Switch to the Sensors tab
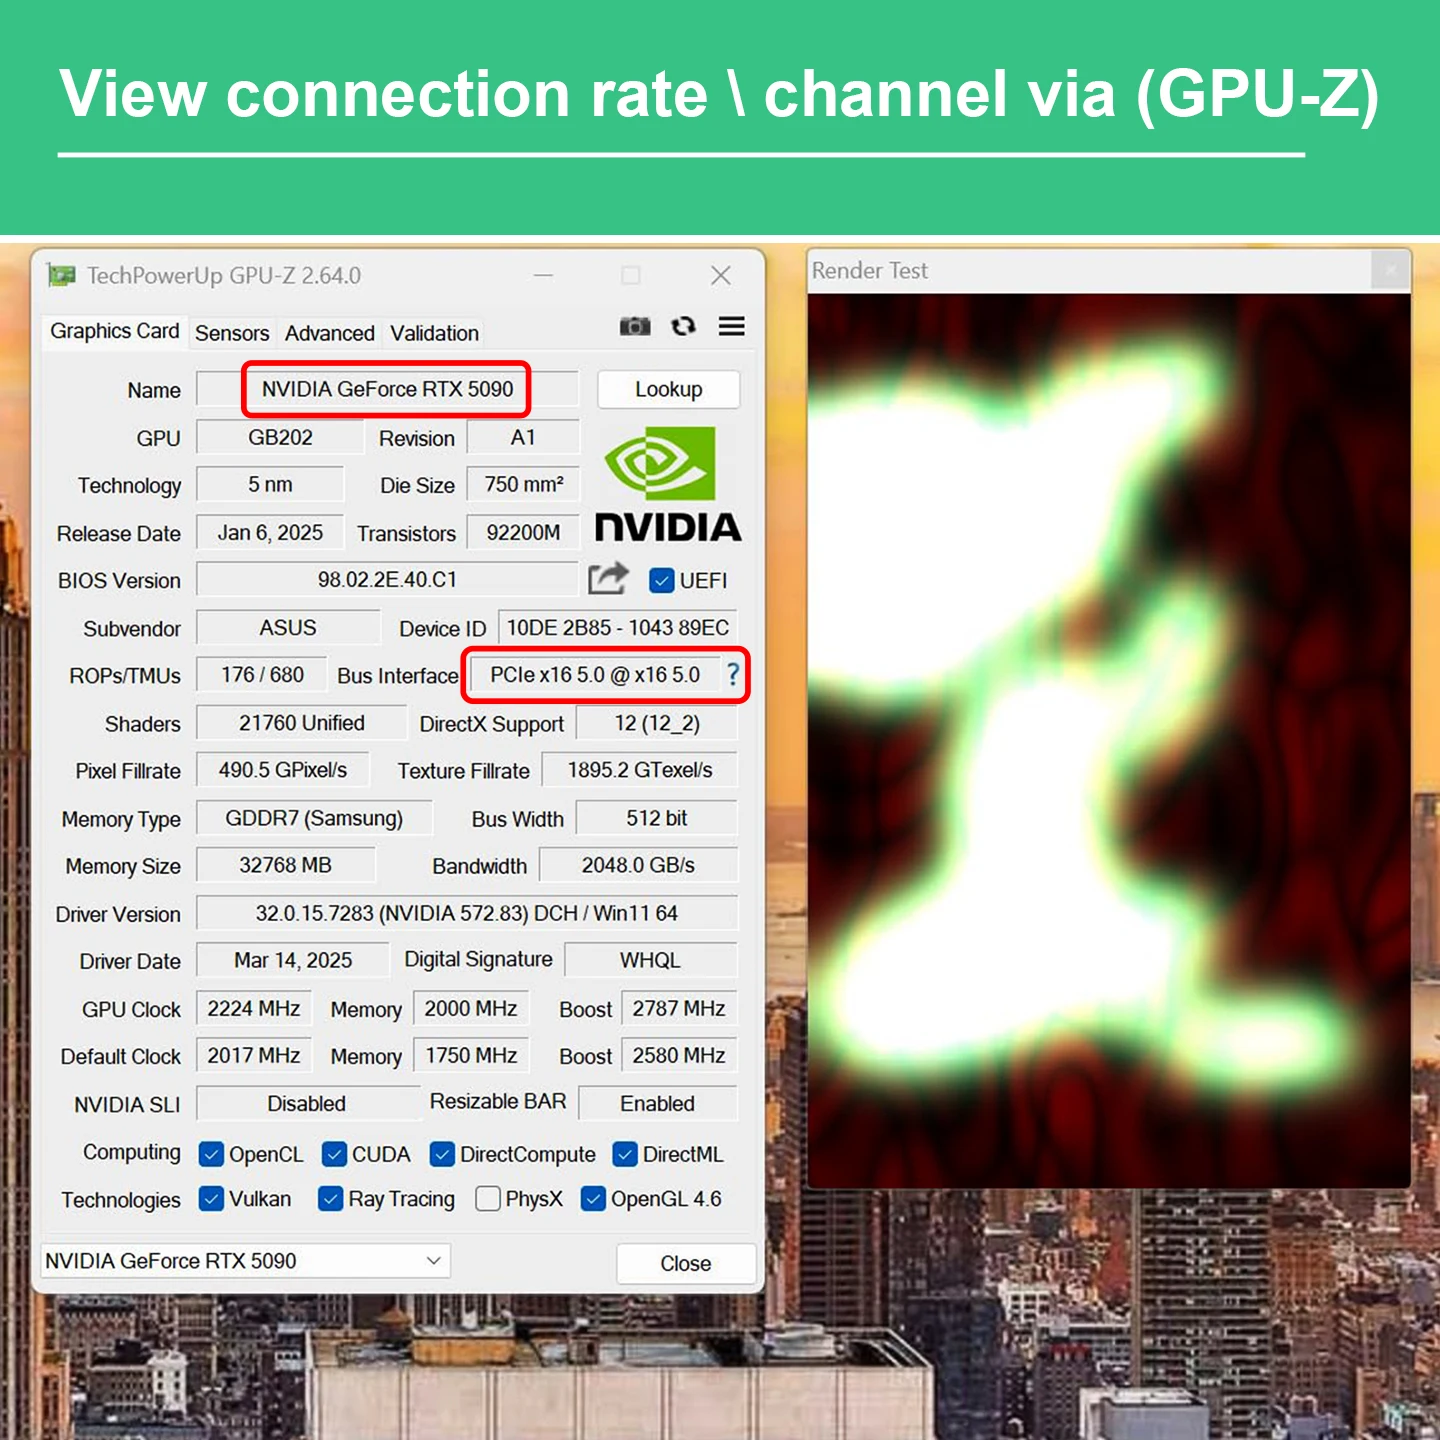 click(232, 333)
